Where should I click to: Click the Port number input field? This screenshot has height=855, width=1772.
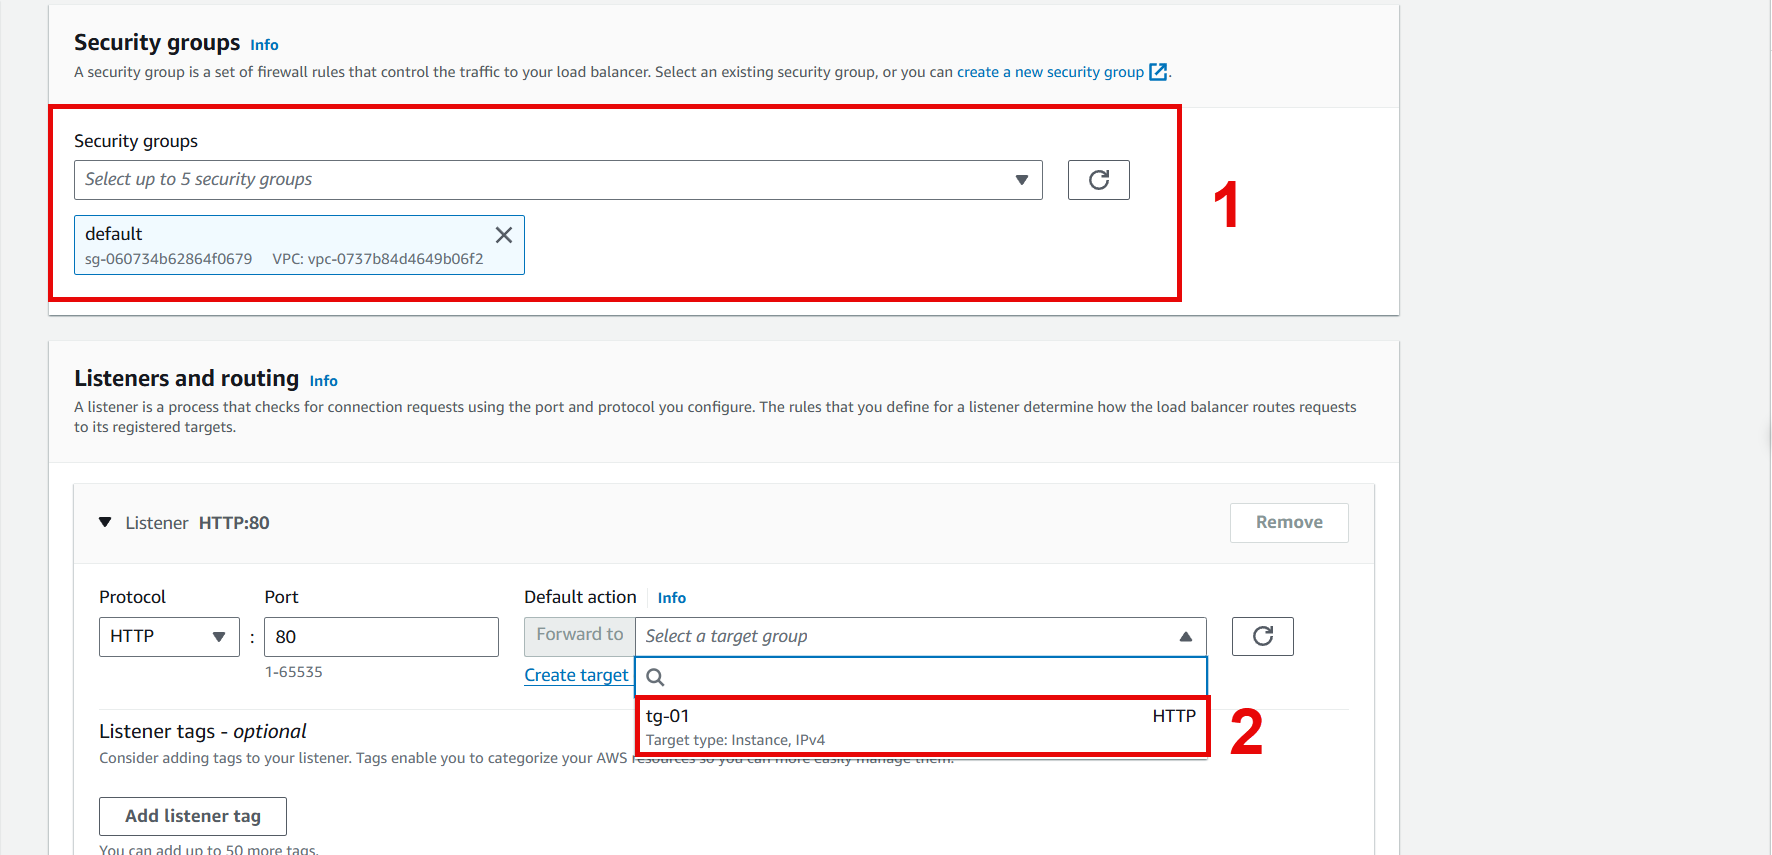click(x=380, y=637)
